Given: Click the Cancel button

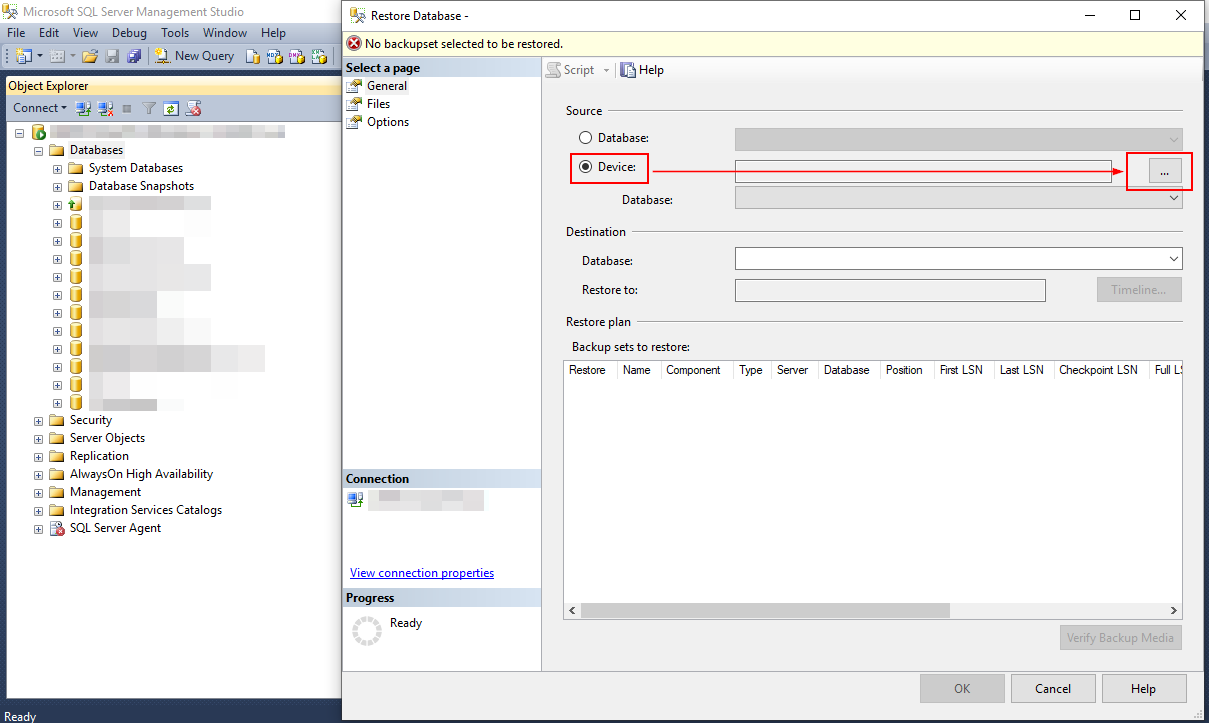Looking at the screenshot, I should pyautogui.click(x=1053, y=689).
